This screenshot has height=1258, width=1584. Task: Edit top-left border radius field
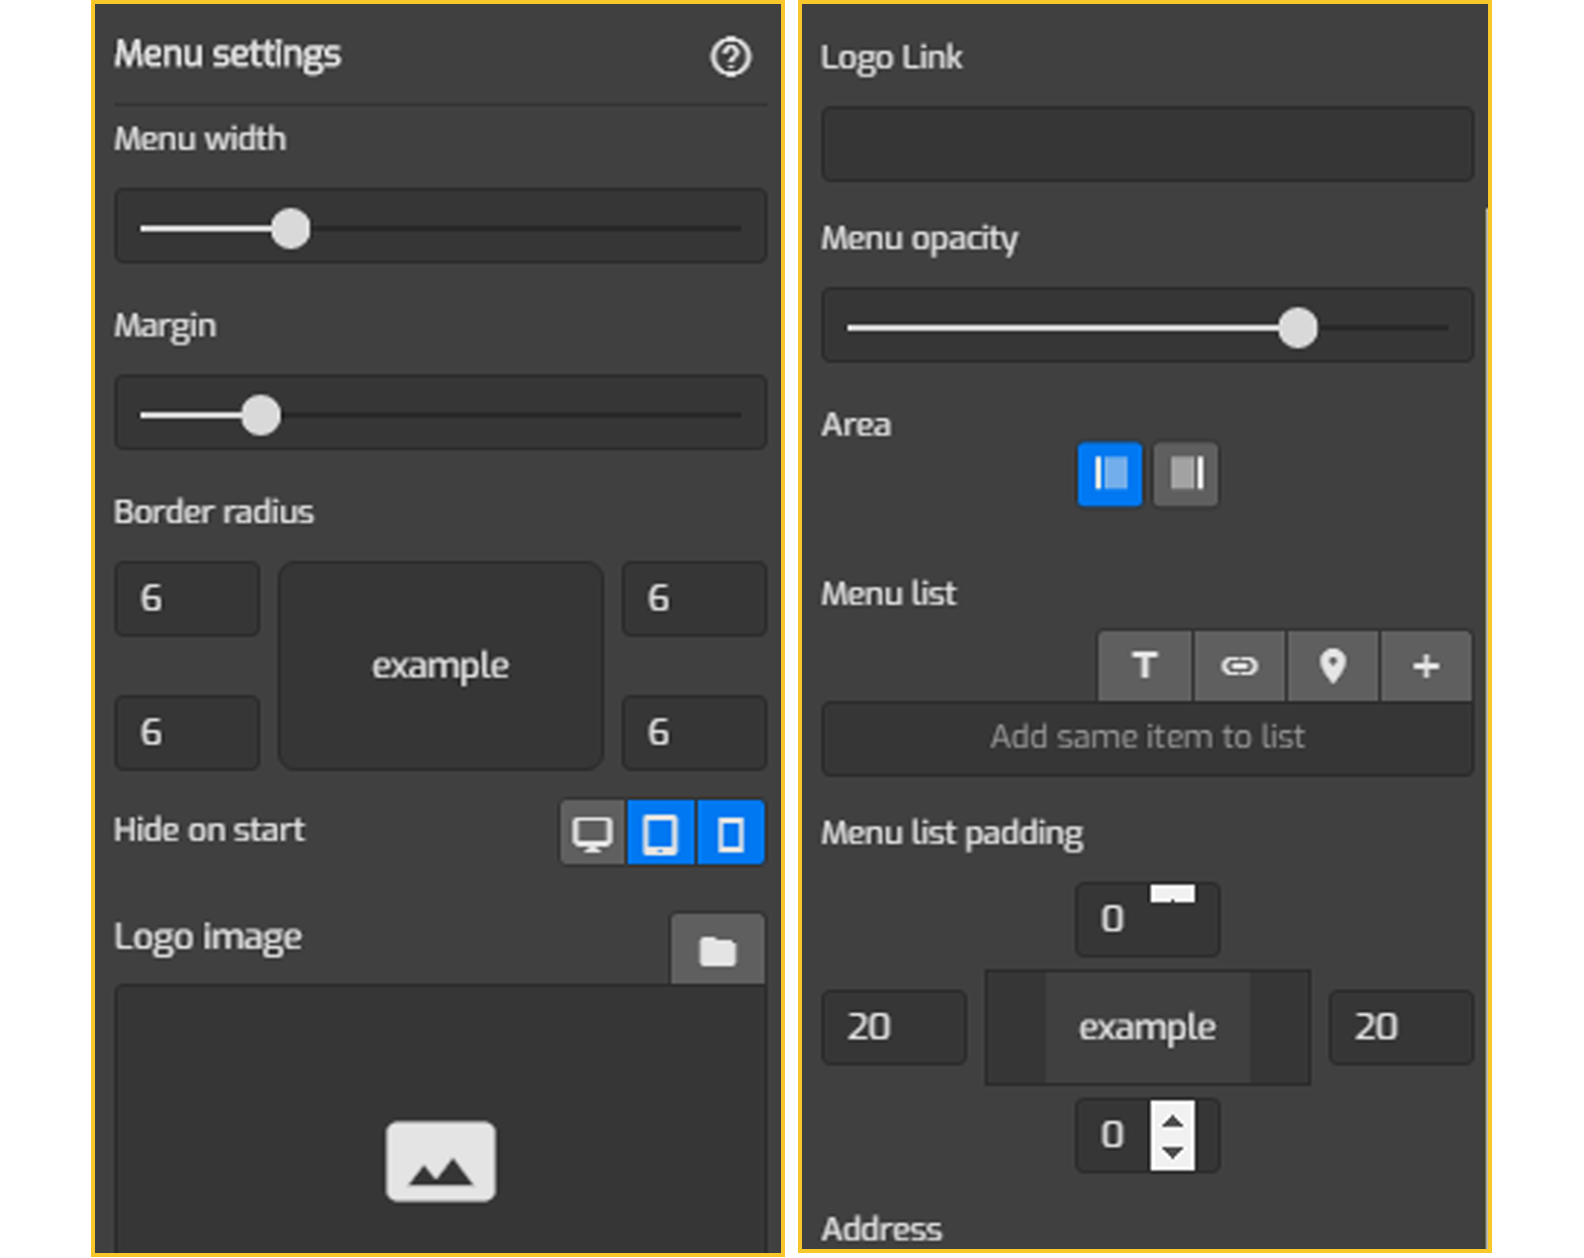pos(187,599)
